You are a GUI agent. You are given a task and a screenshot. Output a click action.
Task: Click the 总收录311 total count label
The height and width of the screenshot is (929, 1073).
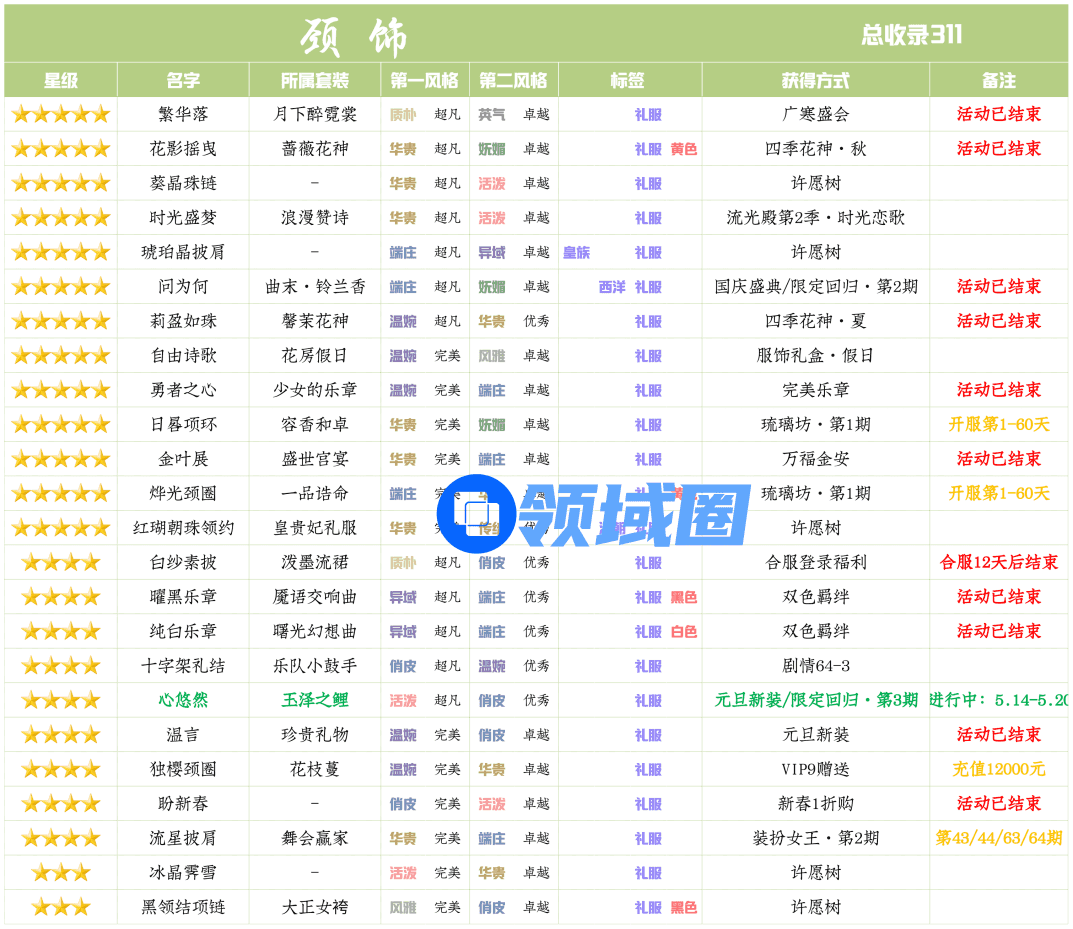pyautogui.click(x=911, y=35)
